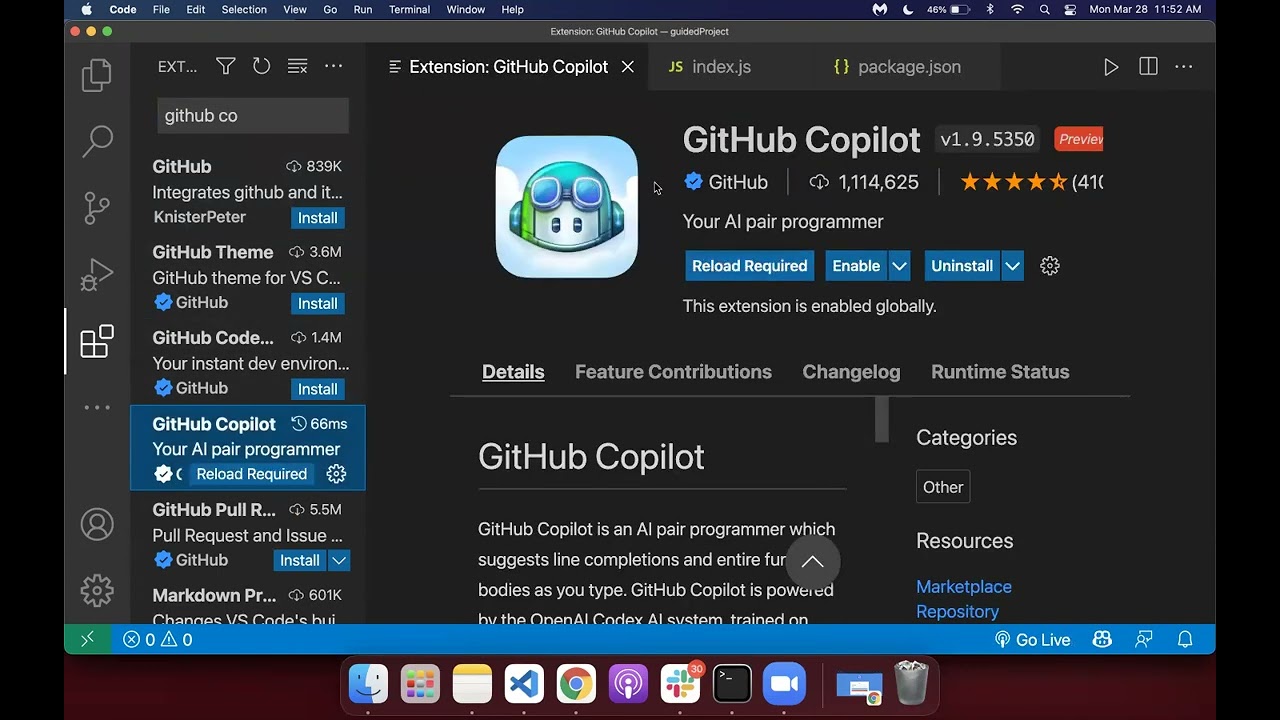This screenshot has height=720, width=1280.
Task: Open the Selection menu
Action: click(x=244, y=9)
